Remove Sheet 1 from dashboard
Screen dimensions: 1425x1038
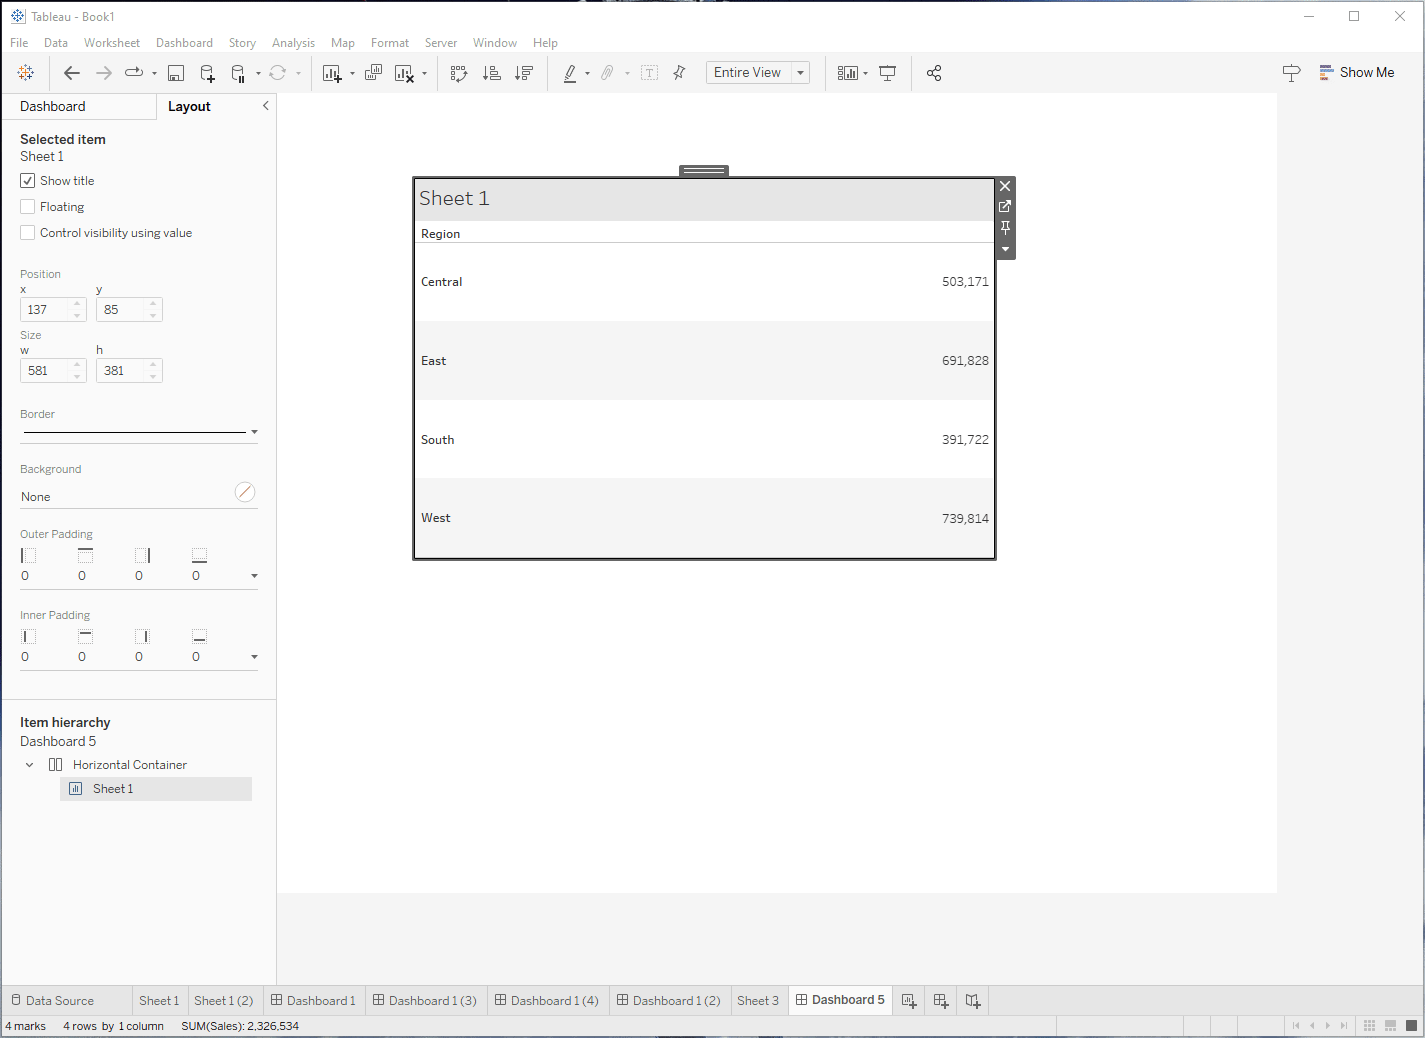pos(1005,186)
